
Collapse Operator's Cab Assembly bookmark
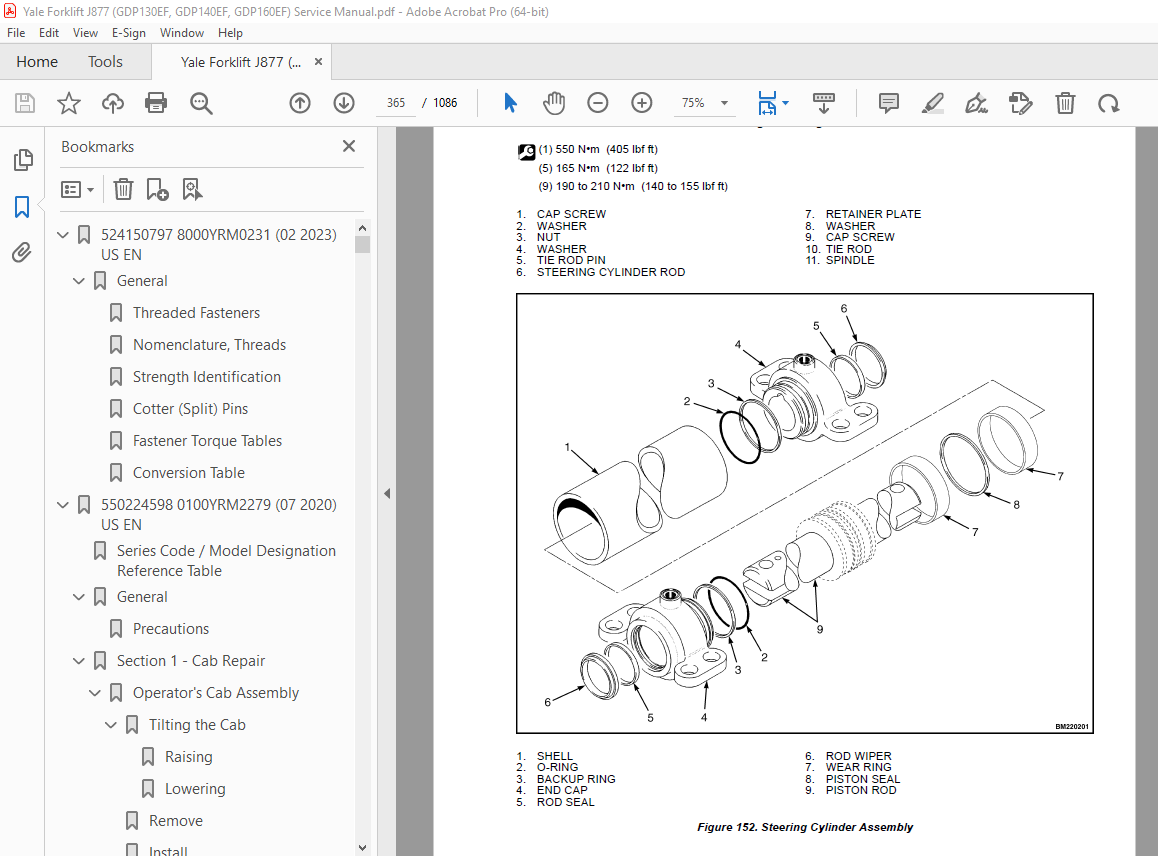pyautogui.click(x=95, y=694)
